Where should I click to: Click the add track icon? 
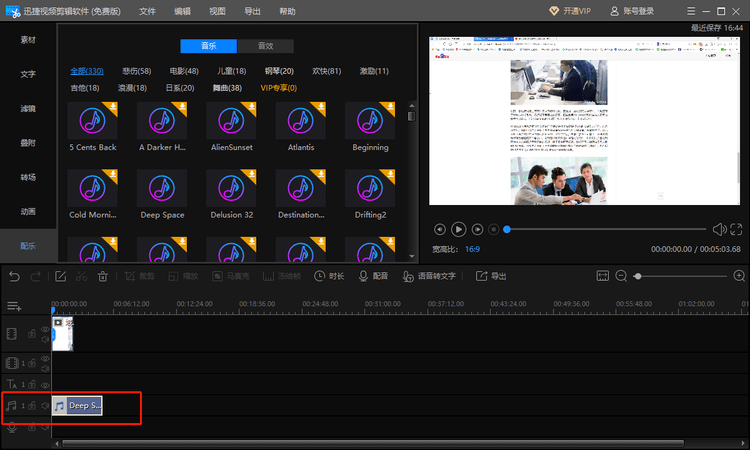(x=14, y=306)
